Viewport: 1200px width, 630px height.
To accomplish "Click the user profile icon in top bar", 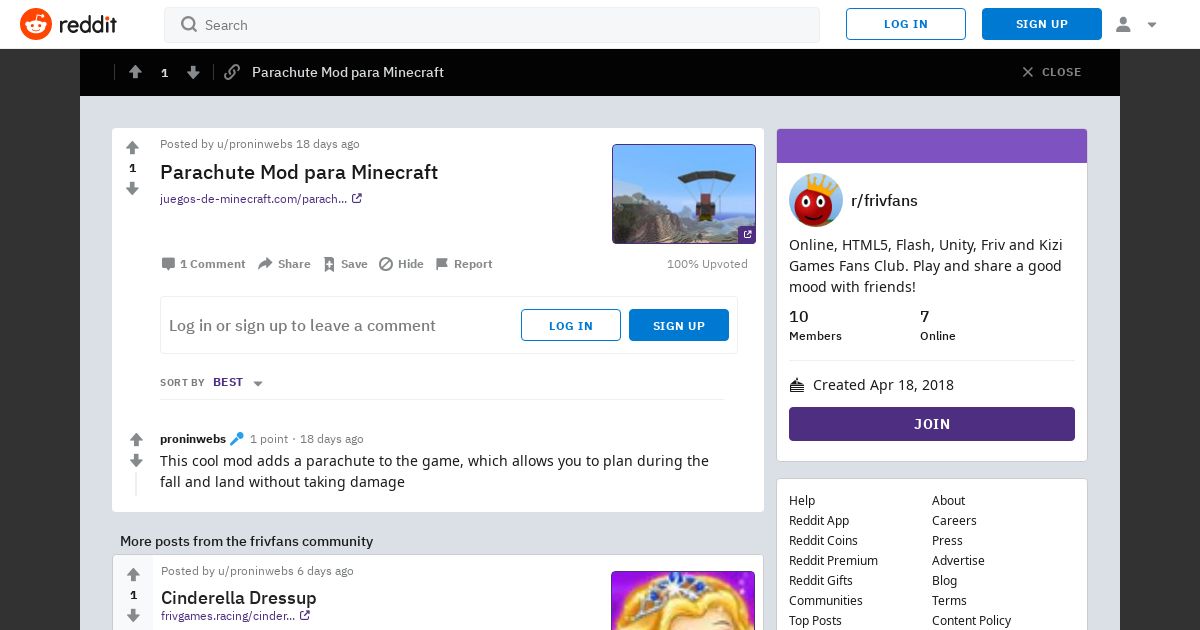I will 1123,24.
